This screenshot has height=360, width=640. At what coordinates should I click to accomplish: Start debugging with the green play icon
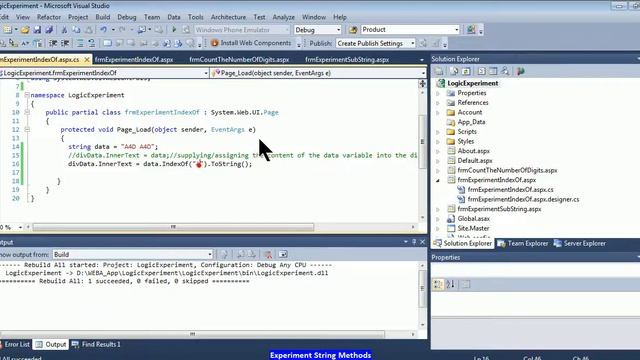click(x=174, y=30)
